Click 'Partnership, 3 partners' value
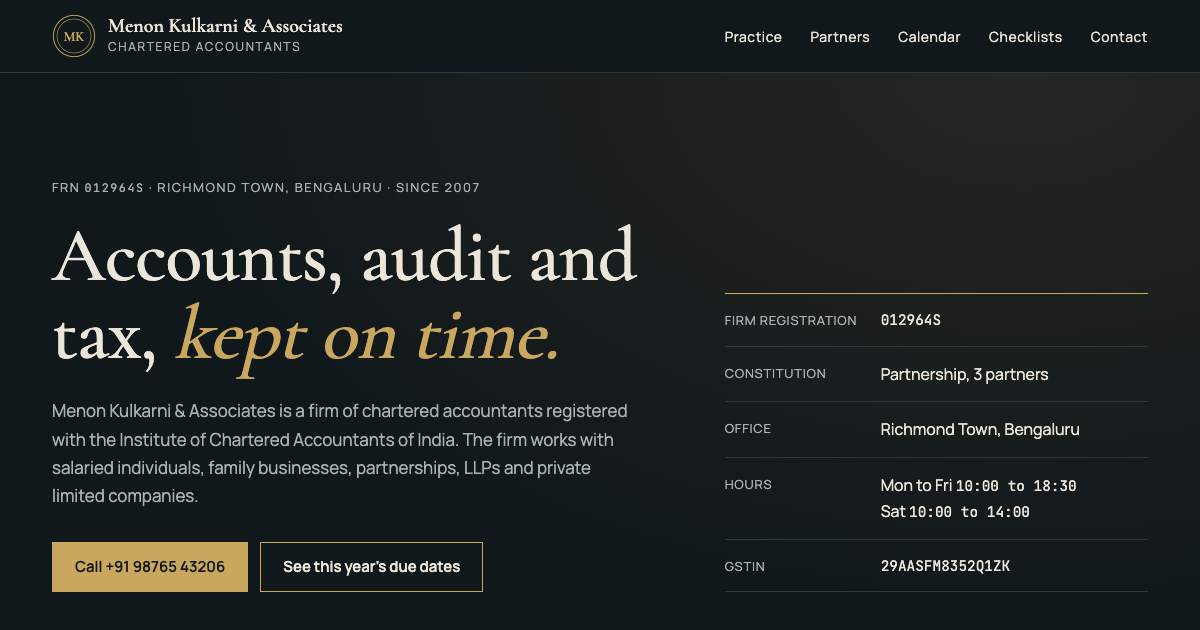This screenshot has width=1200, height=630. (x=964, y=375)
